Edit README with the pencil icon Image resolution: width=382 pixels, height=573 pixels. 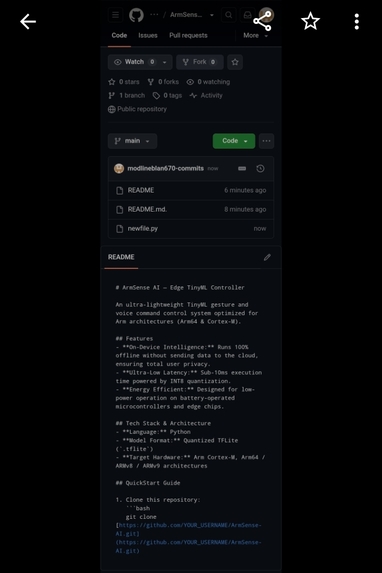point(267,257)
